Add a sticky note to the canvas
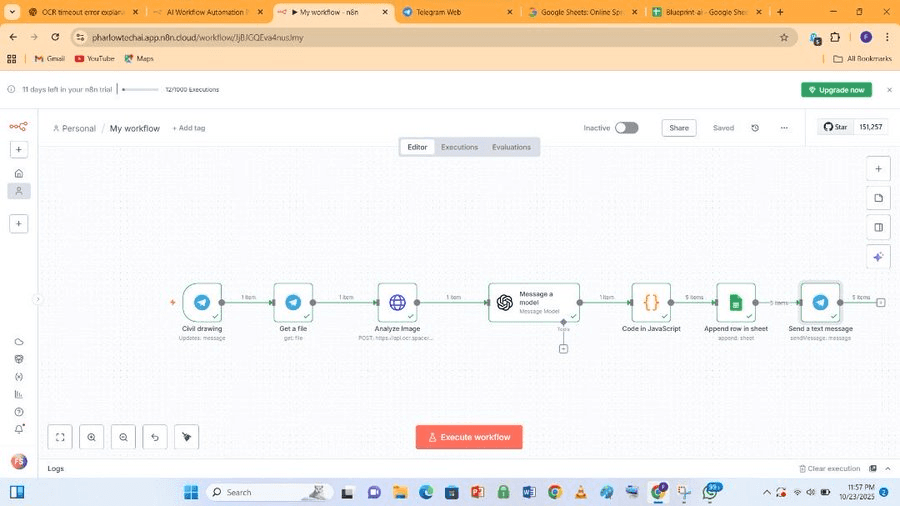This screenshot has height=506, width=900. [878, 198]
